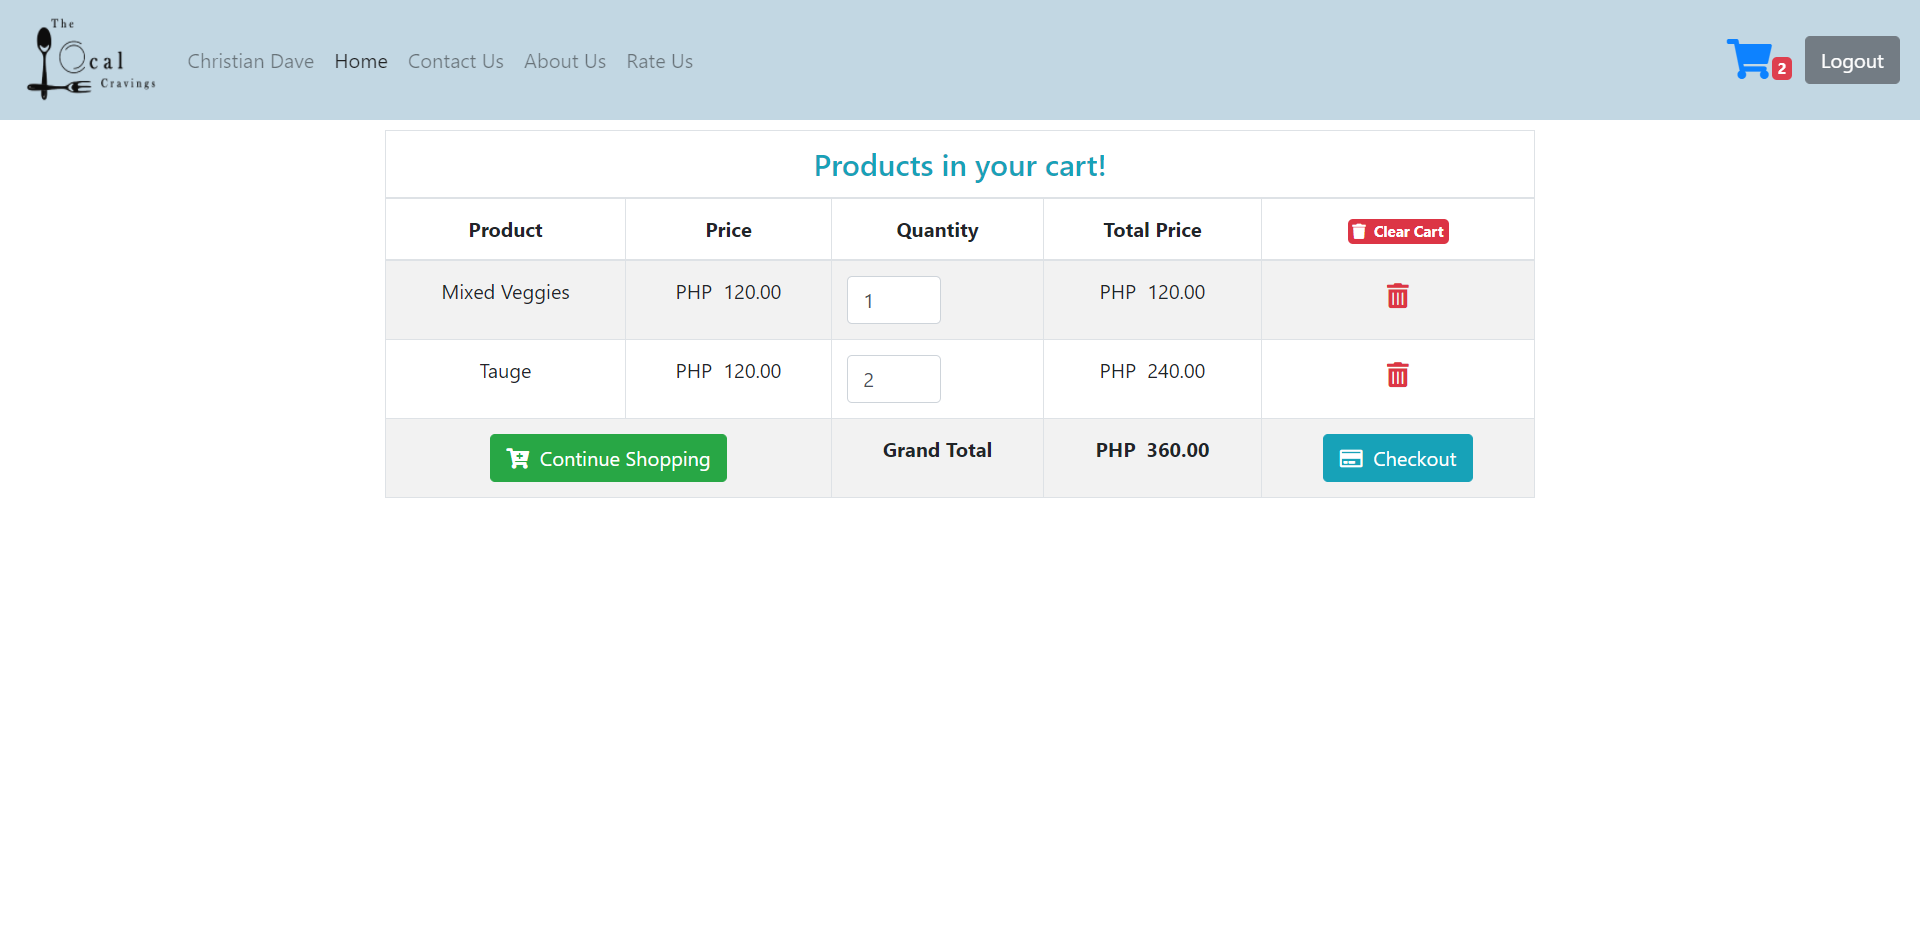
Task: Open the shopping cart icon in navbar
Action: (1749, 60)
